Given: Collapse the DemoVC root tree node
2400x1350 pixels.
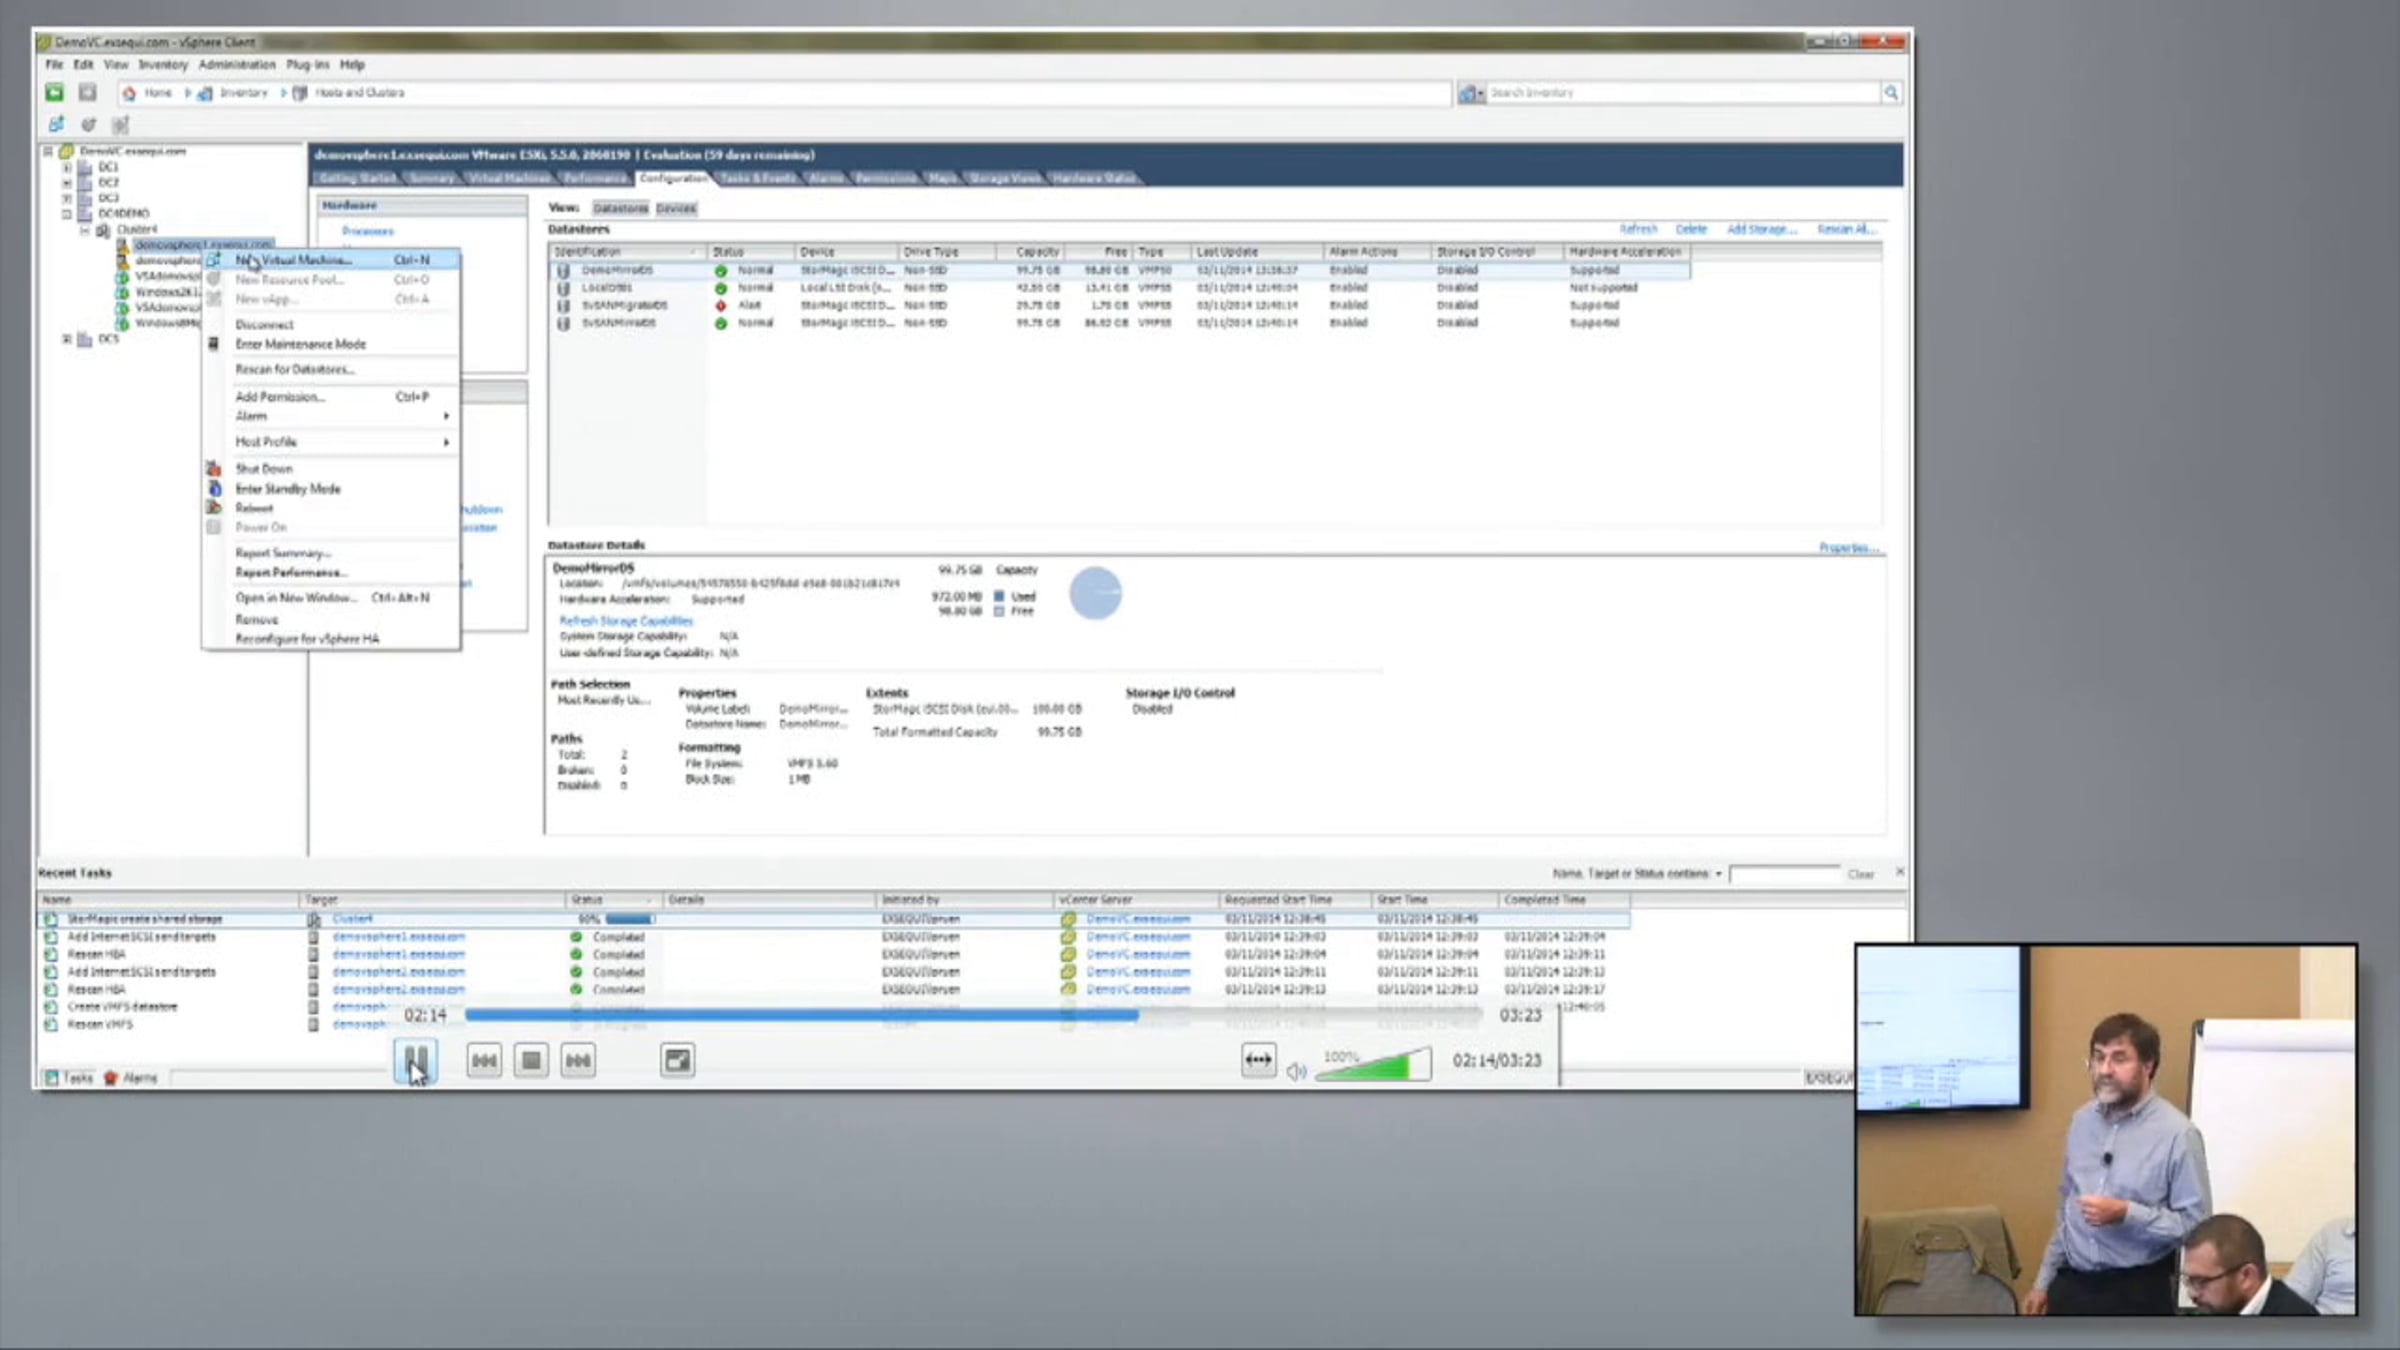Looking at the screenshot, I should [x=48, y=152].
